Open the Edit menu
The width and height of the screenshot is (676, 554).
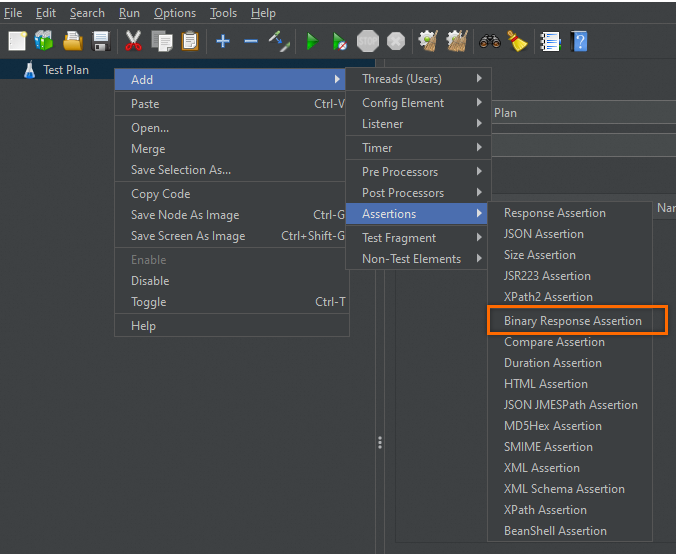point(46,13)
